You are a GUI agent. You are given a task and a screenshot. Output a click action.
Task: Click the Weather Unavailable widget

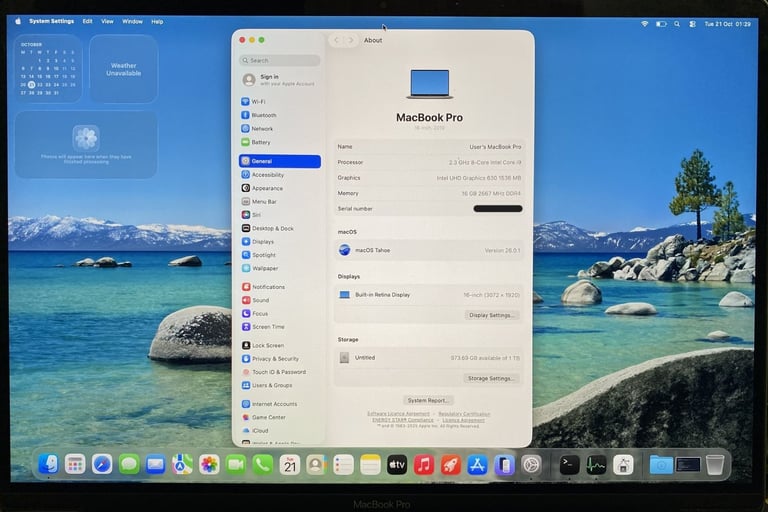pos(123,69)
